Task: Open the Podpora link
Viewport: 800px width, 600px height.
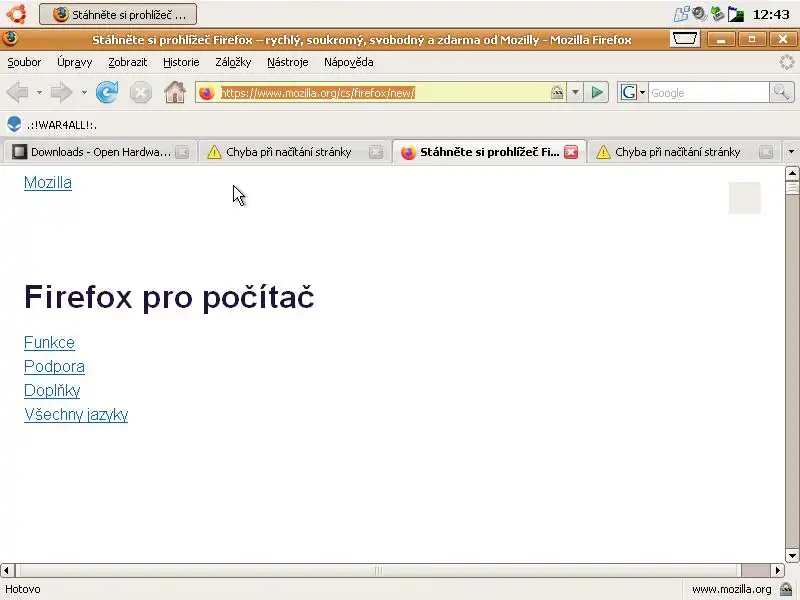Action: [x=55, y=366]
